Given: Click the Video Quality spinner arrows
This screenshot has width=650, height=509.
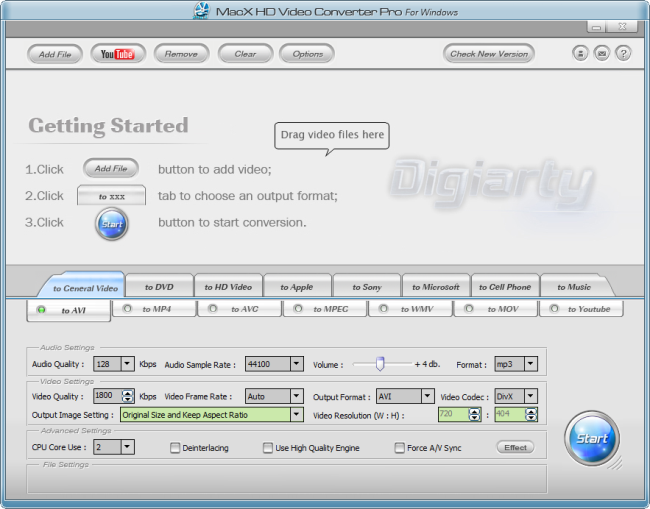Looking at the screenshot, I should click(127, 396).
